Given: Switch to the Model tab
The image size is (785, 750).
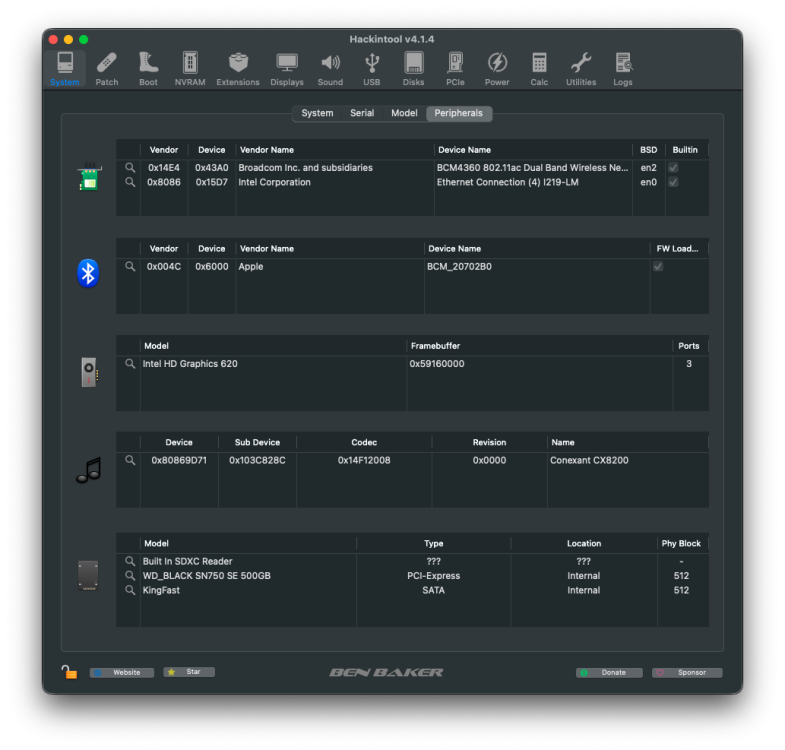Looking at the screenshot, I should coord(404,113).
